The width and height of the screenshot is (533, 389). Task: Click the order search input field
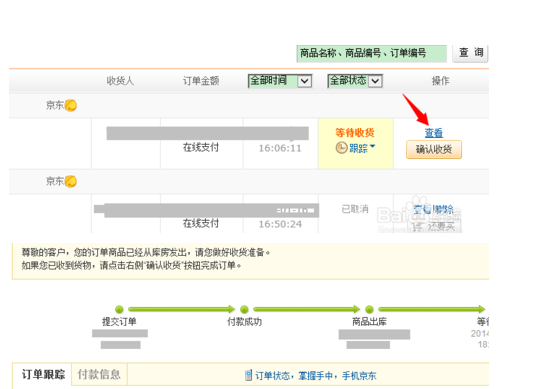tap(372, 53)
